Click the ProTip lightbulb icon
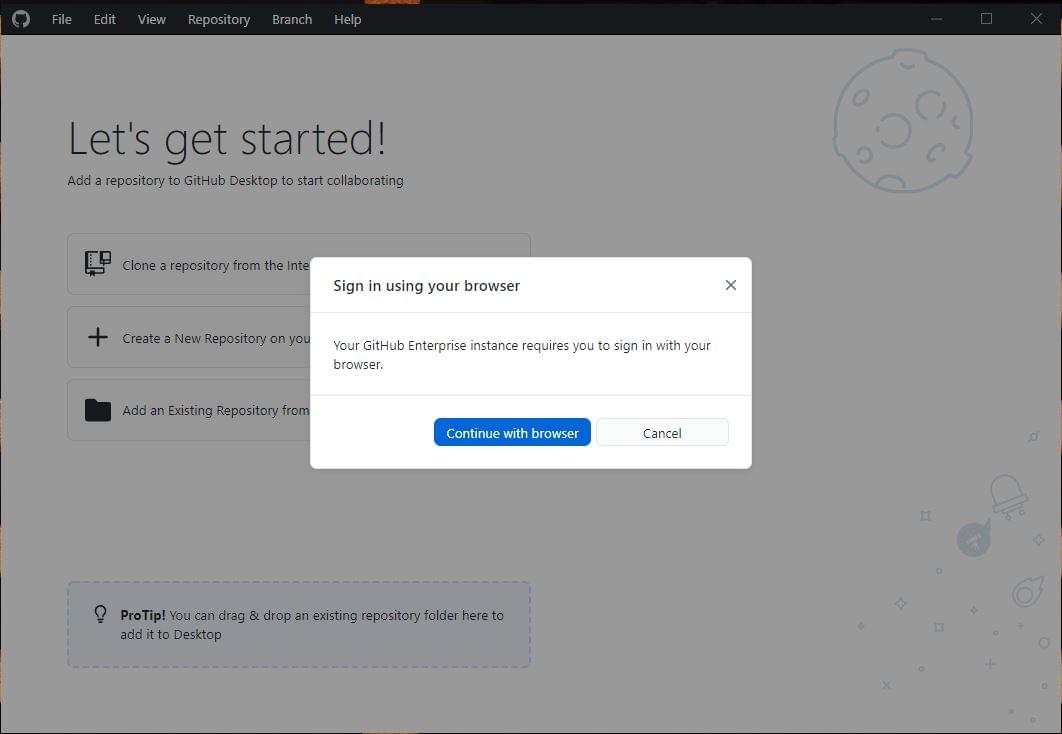This screenshot has height=734, width=1062. (x=100, y=614)
